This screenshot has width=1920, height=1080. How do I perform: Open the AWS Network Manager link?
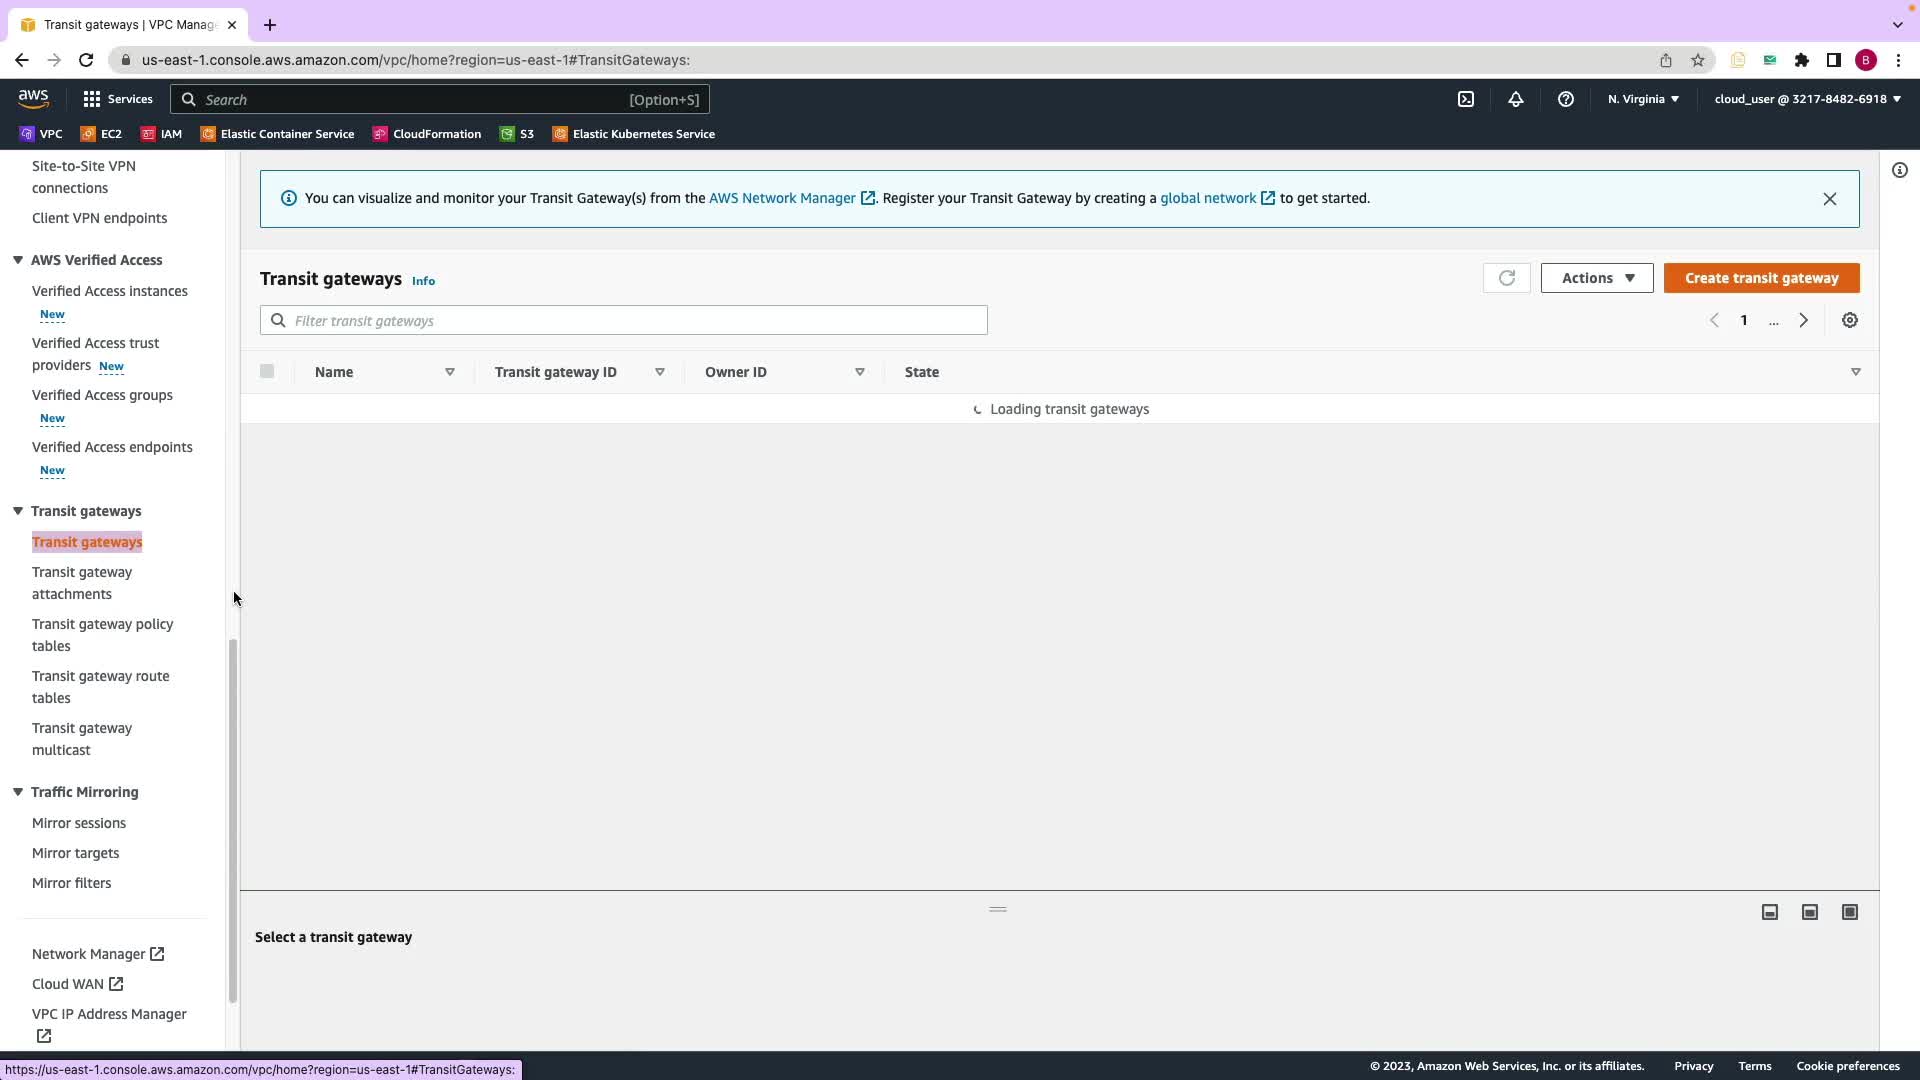click(x=781, y=198)
